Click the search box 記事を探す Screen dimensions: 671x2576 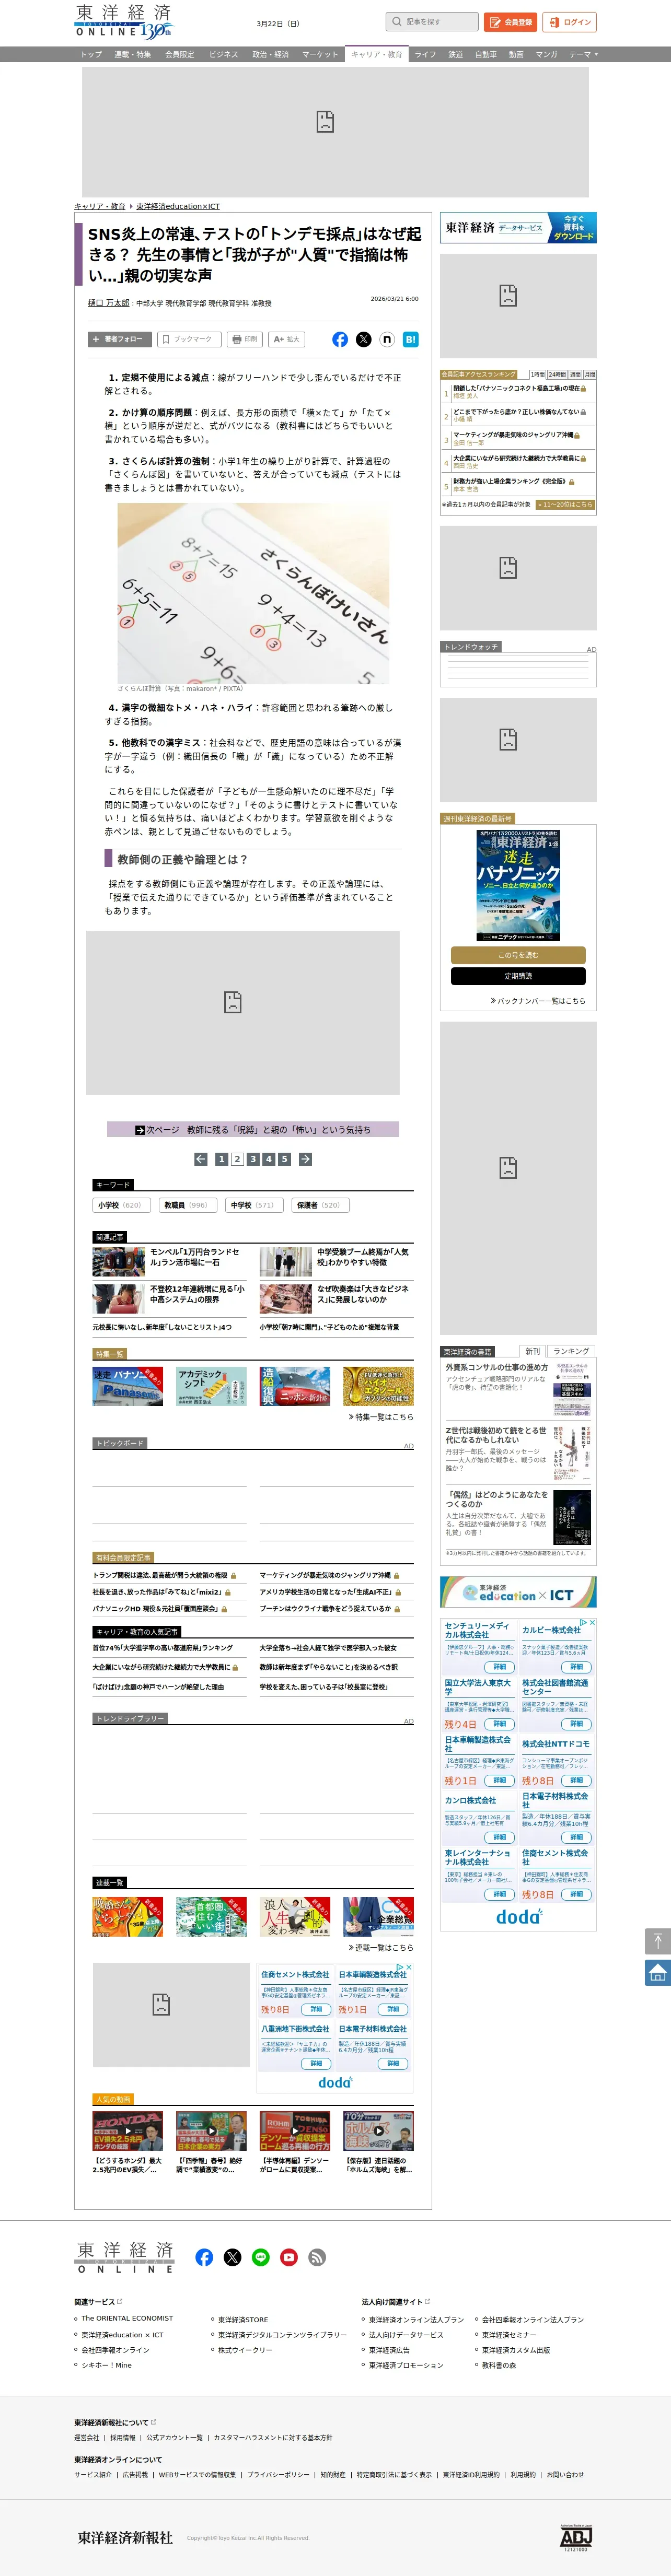click(x=432, y=21)
